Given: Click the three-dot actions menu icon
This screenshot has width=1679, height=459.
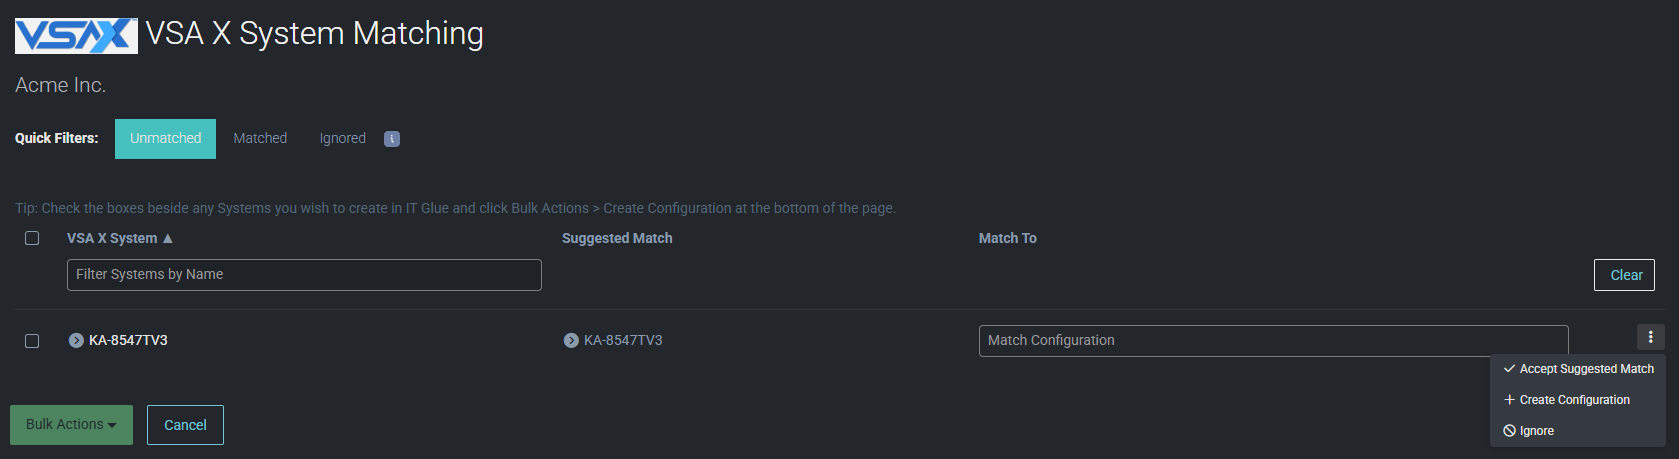Looking at the screenshot, I should click(1650, 337).
